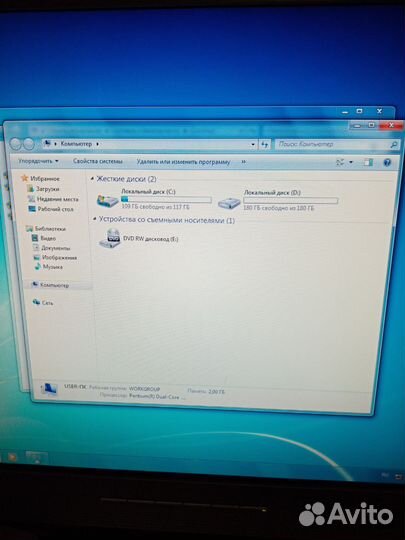The width and height of the screenshot is (405, 540).
Task: Click the Back navigation arrow
Action: coord(16,144)
